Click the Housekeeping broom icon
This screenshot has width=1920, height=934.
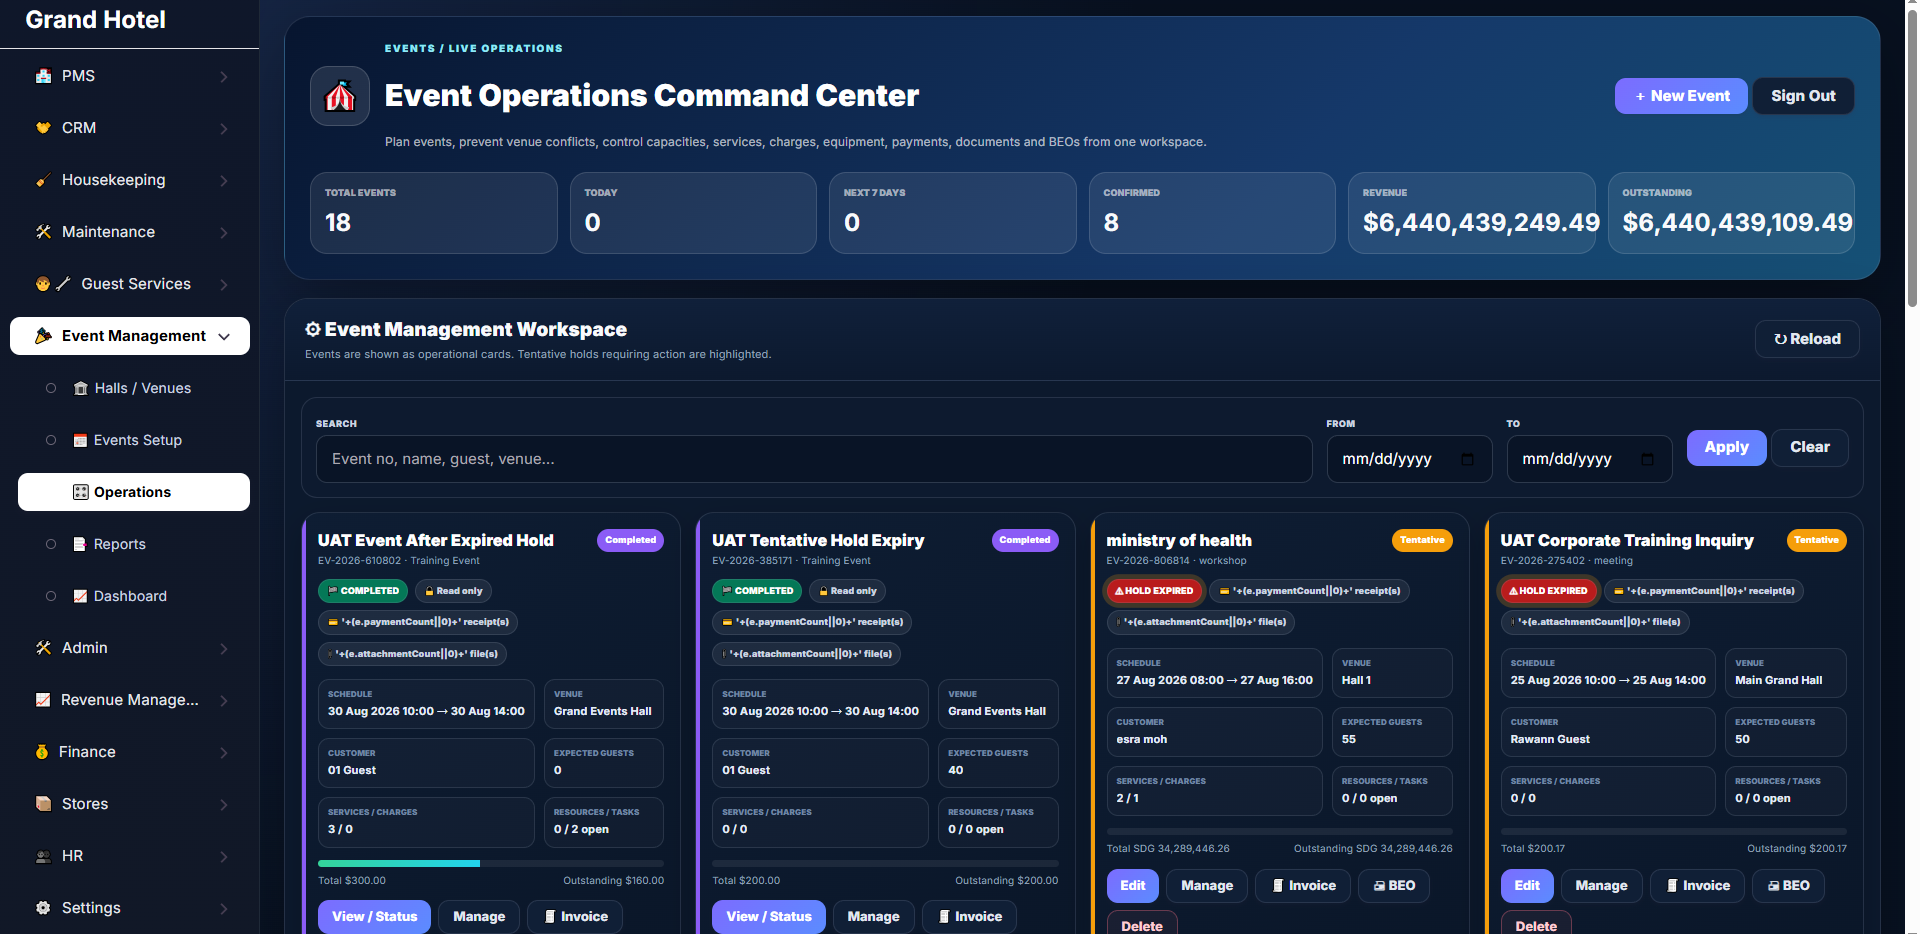(43, 180)
